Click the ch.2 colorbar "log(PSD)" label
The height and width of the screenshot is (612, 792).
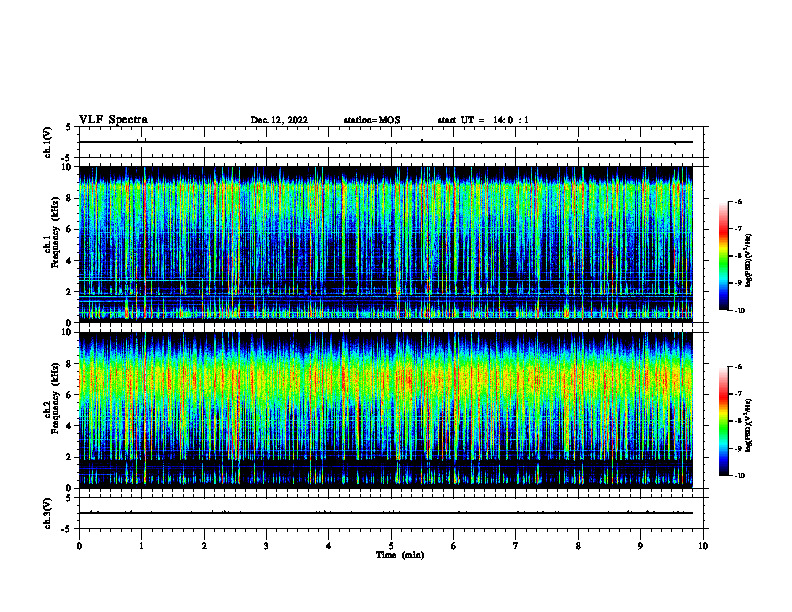click(749, 426)
